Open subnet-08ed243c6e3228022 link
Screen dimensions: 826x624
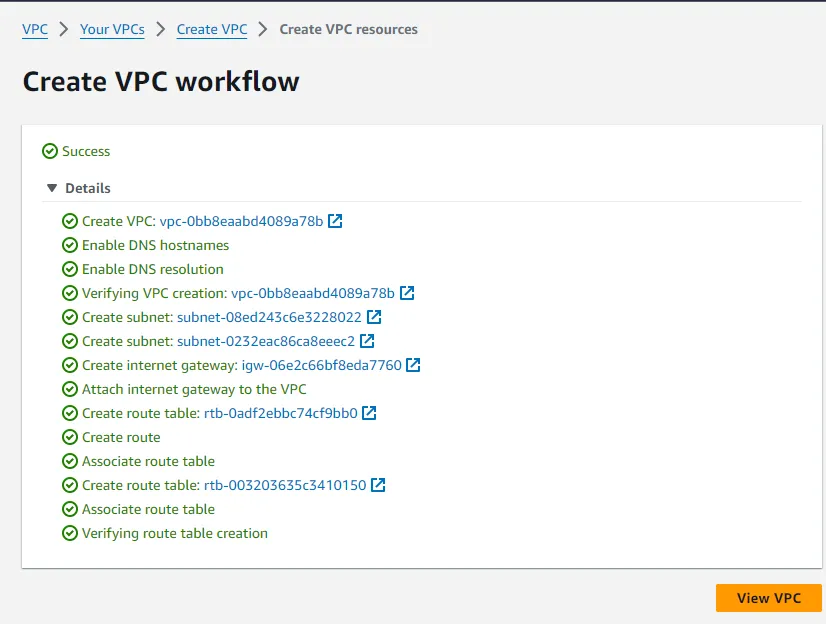point(269,317)
